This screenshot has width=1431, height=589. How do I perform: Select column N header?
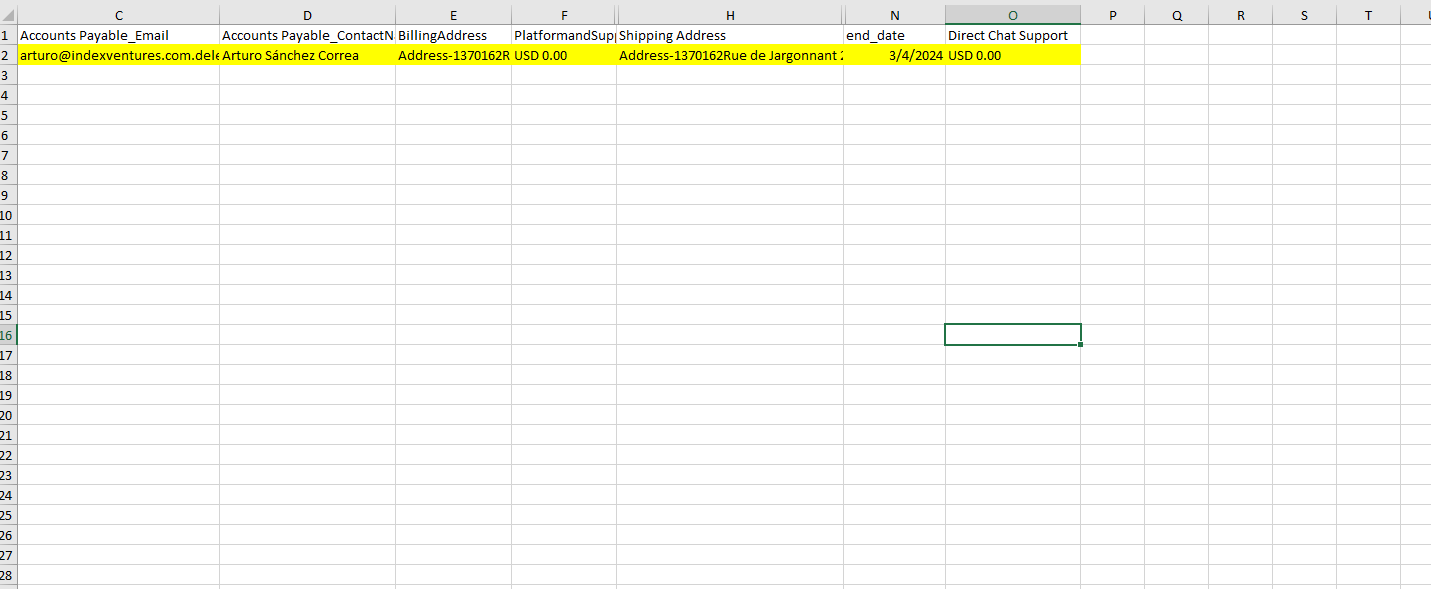click(895, 14)
